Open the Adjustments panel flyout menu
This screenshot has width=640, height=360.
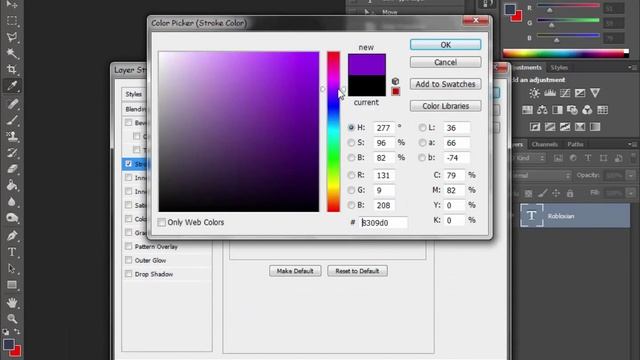(x=632, y=67)
